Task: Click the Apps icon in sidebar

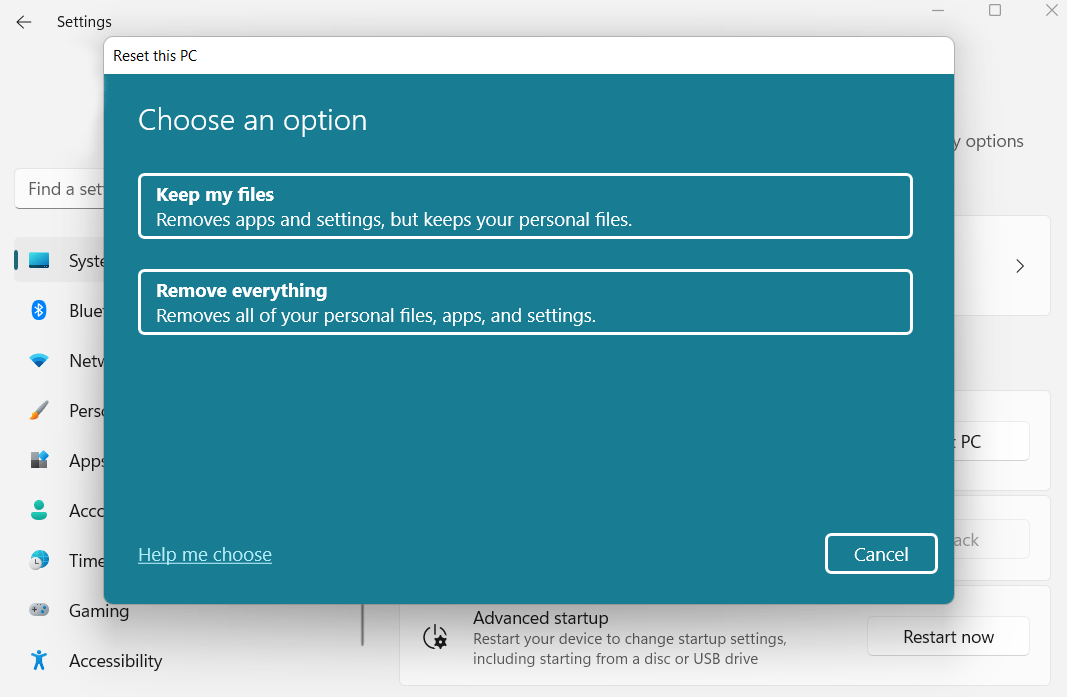Action: 39,460
